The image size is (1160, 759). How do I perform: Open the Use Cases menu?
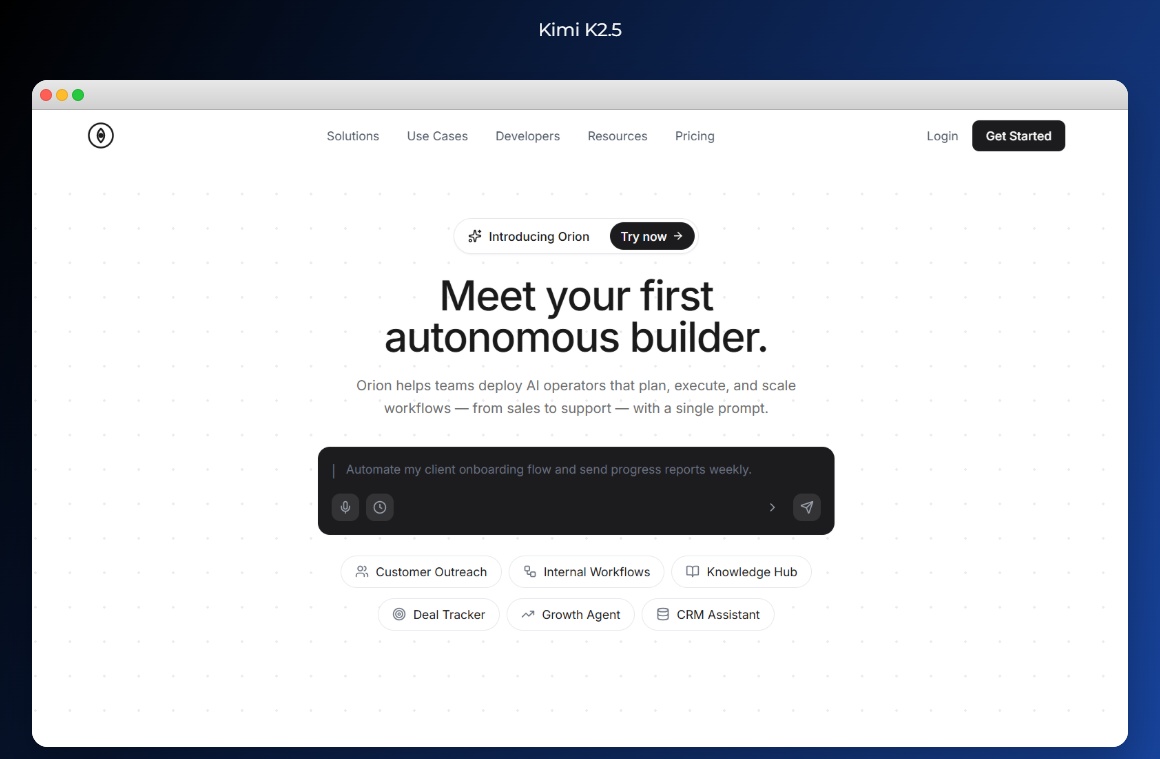437,136
